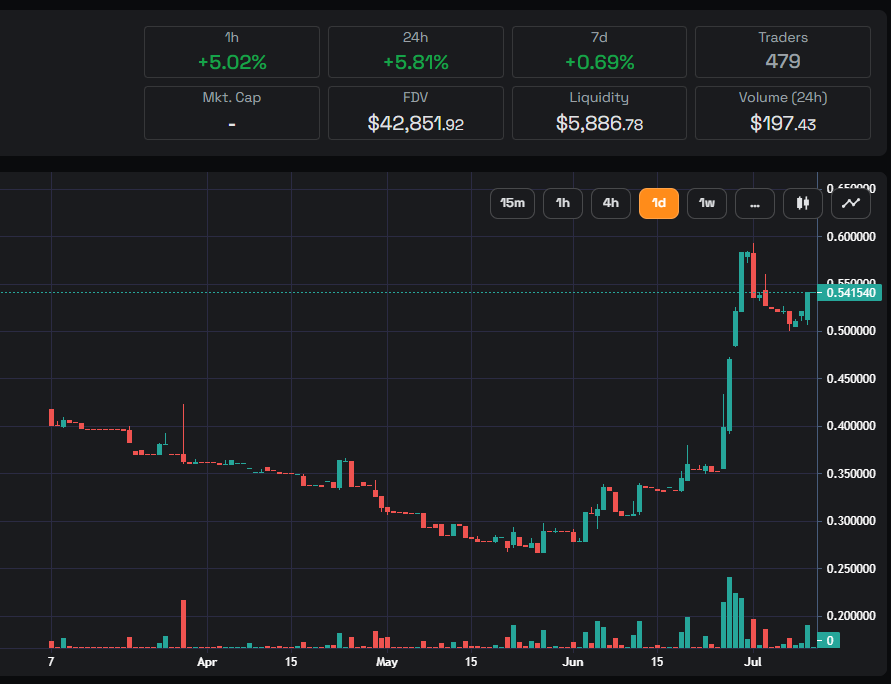Click the volume indicator value 0 label
The width and height of the screenshot is (891, 684).
coord(828,641)
